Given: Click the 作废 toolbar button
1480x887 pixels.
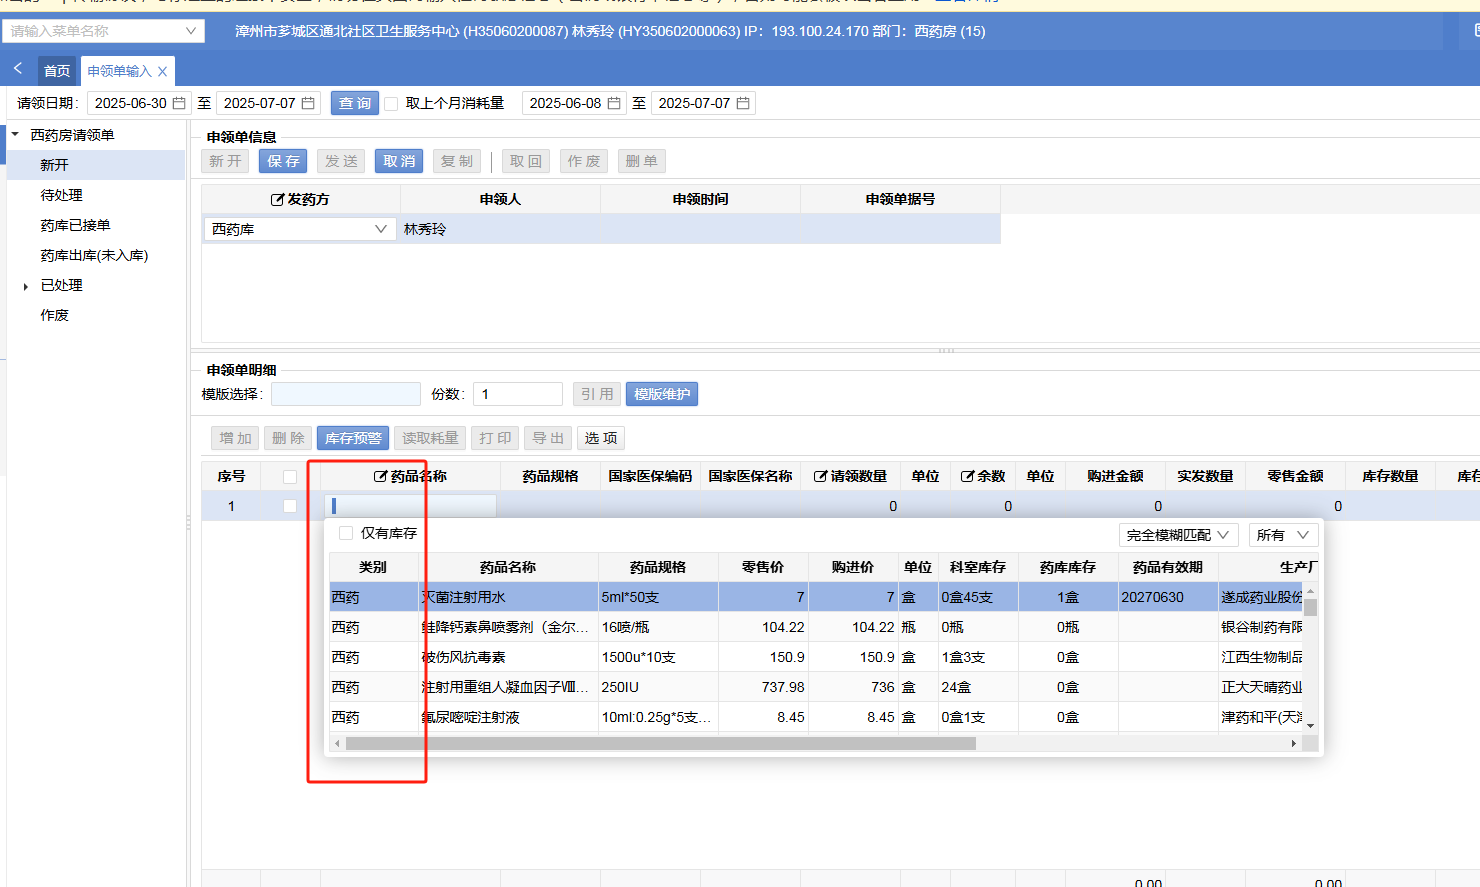Looking at the screenshot, I should pos(584,161).
